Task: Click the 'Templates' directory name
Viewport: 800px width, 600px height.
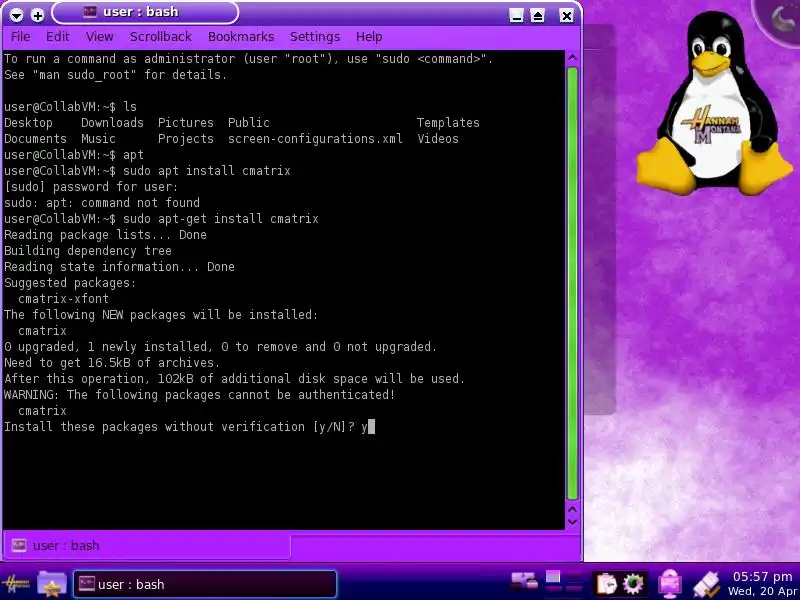Action: (448, 123)
